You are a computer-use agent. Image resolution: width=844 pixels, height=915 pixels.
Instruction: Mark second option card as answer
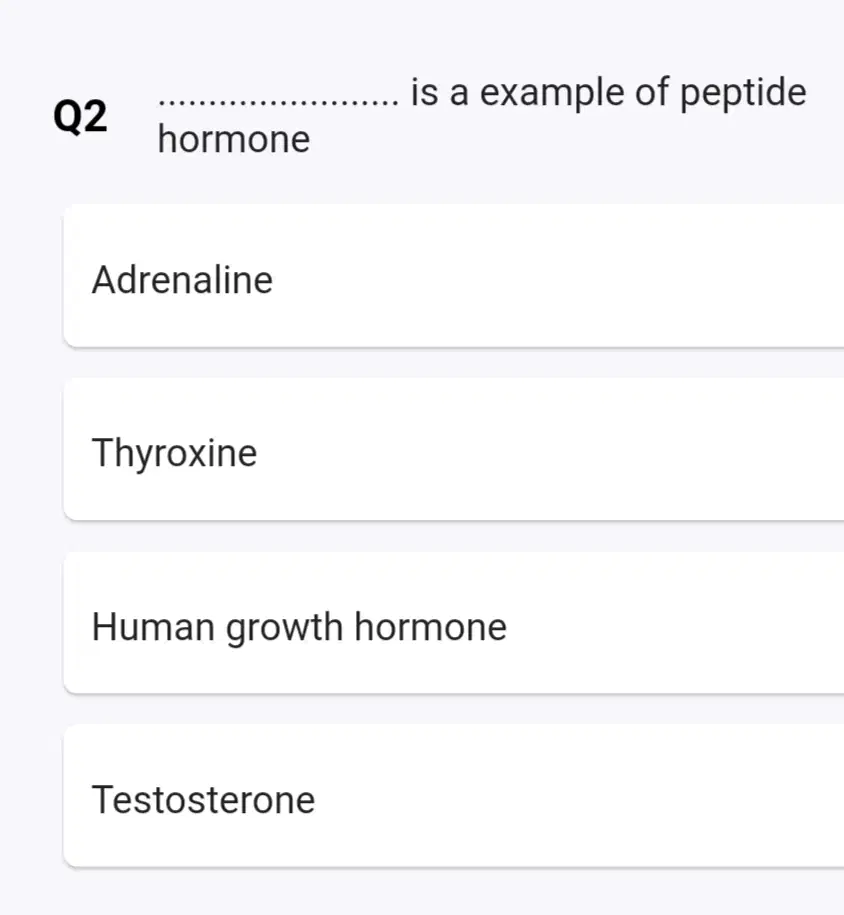click(x=454, y=449)
